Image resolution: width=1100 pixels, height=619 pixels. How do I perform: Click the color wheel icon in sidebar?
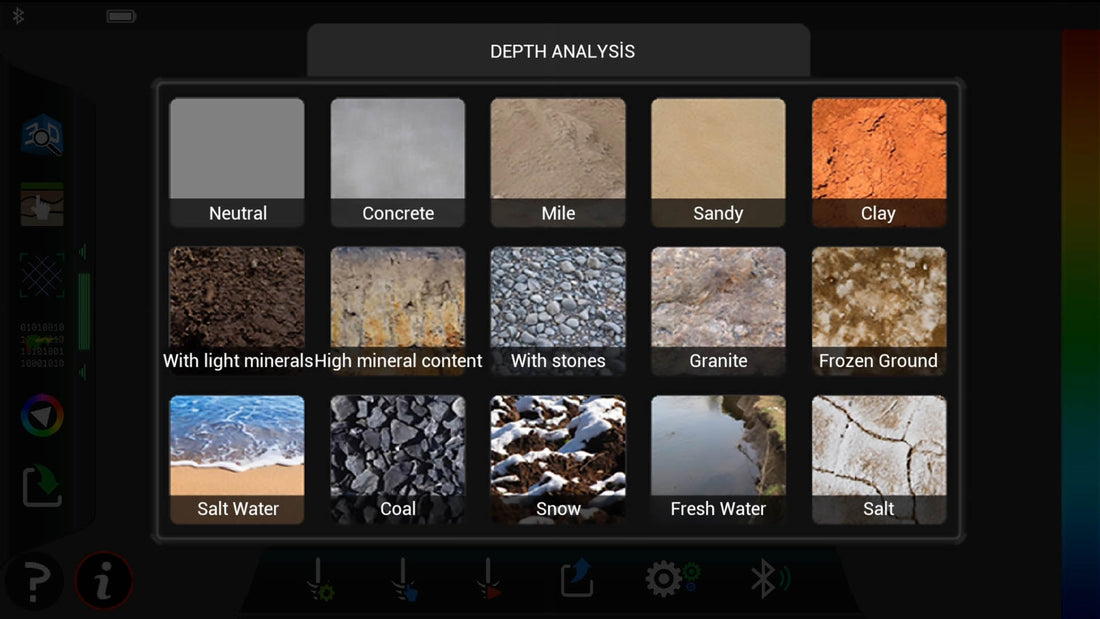point(42,415)
